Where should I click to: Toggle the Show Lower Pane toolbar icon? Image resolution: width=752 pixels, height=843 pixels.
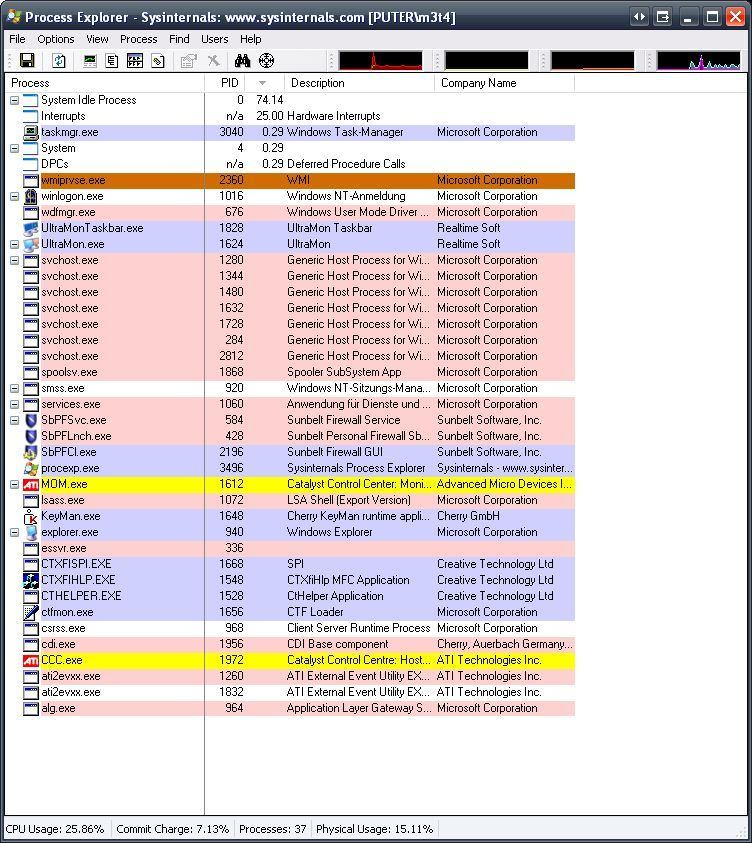point(134,61)
